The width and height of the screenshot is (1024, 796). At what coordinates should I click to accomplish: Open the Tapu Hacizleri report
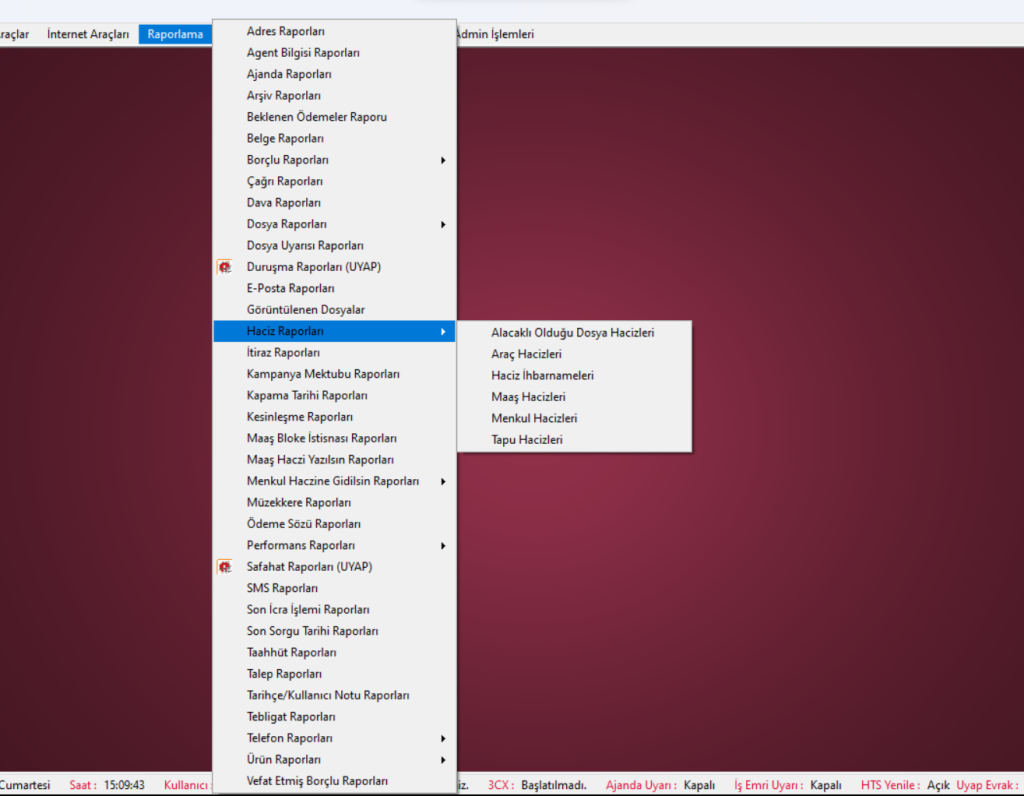tap(526, 439)
